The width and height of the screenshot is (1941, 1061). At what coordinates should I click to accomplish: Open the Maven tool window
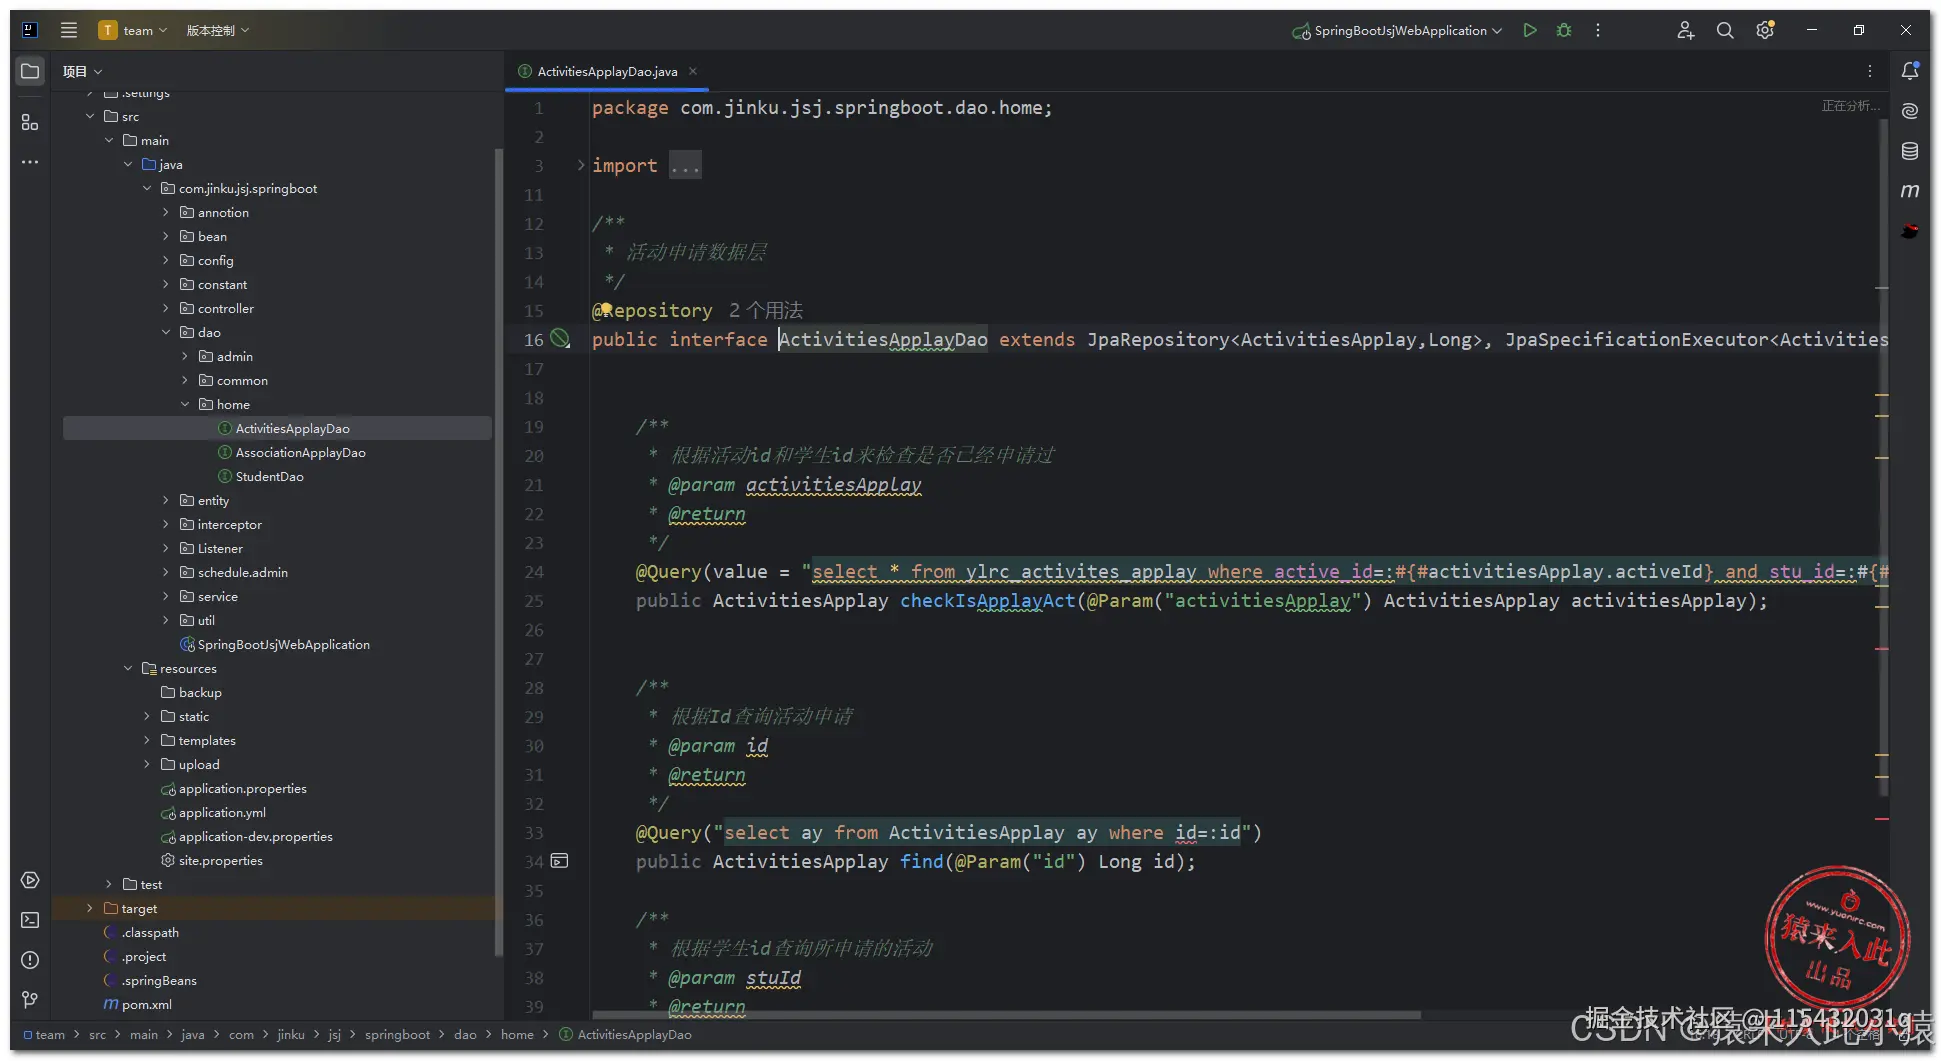(1910, 191)
